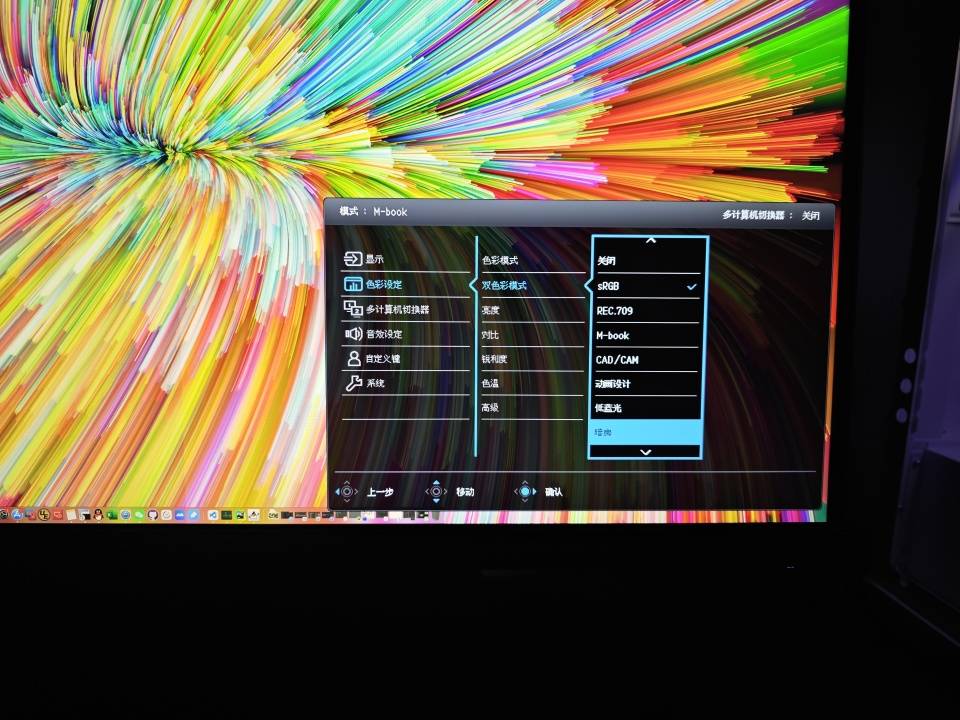Screen dimensions: 960x720
Task: Click the 音效设定 speaker icon
Action: tap(353, 334)
